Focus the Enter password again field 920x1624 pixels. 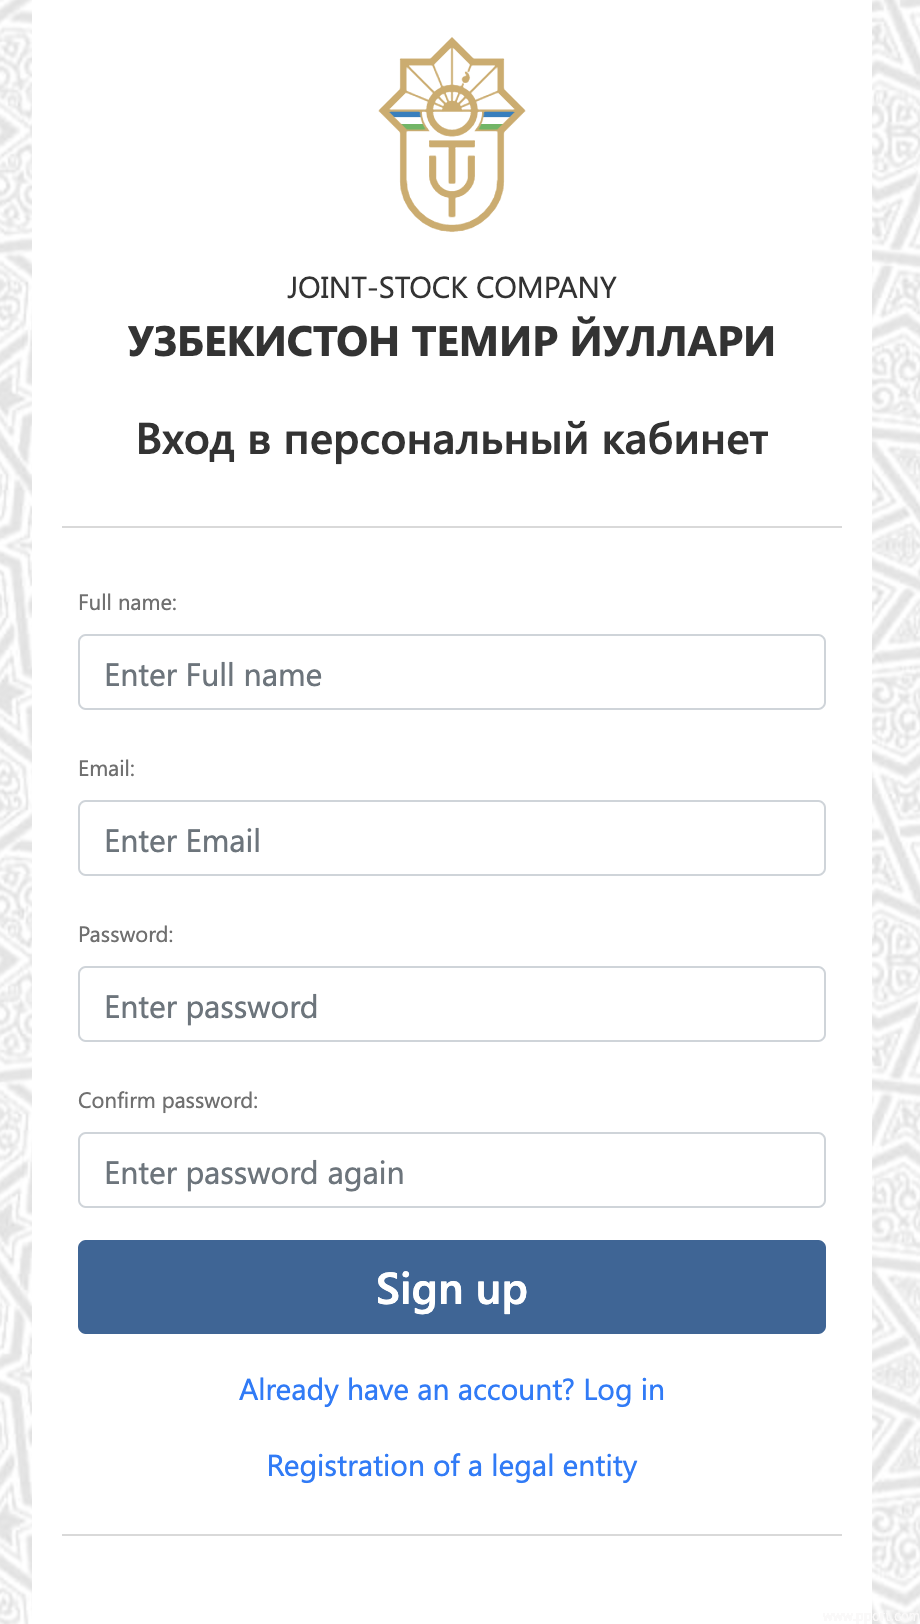(452, 1170)
